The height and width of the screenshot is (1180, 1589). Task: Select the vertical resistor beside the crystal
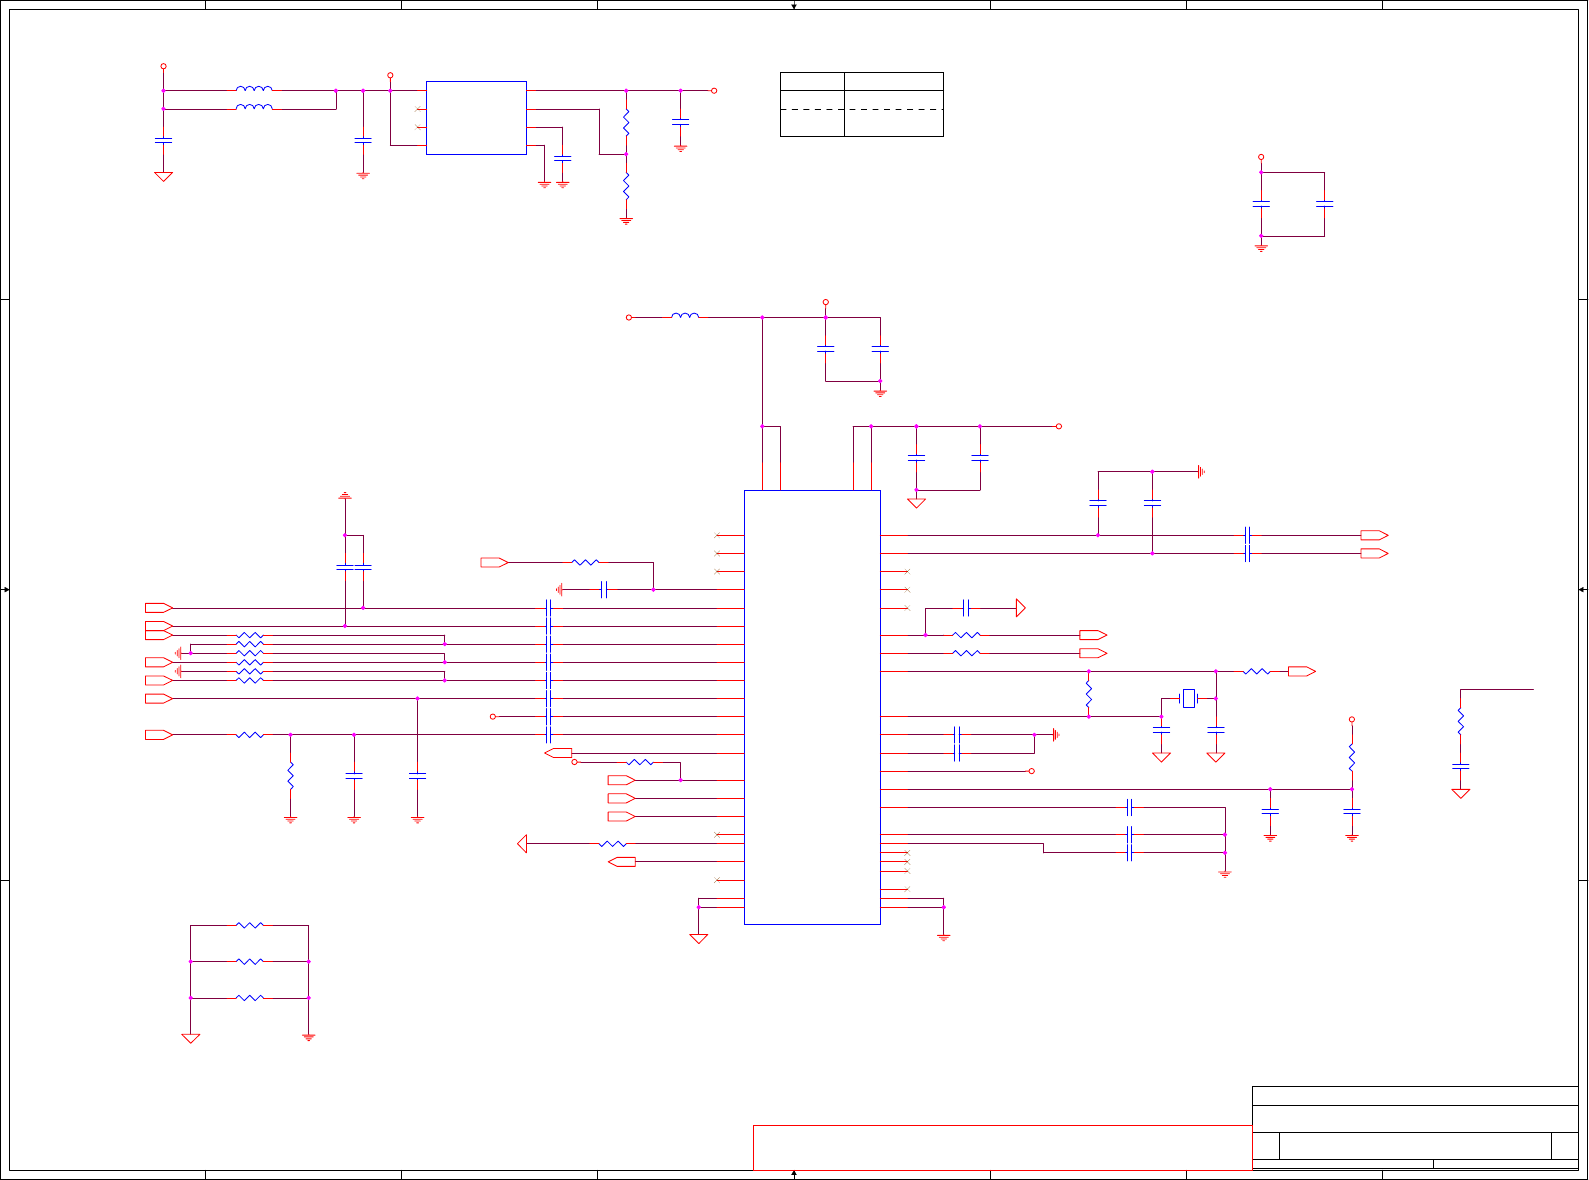click(1088, 694)
